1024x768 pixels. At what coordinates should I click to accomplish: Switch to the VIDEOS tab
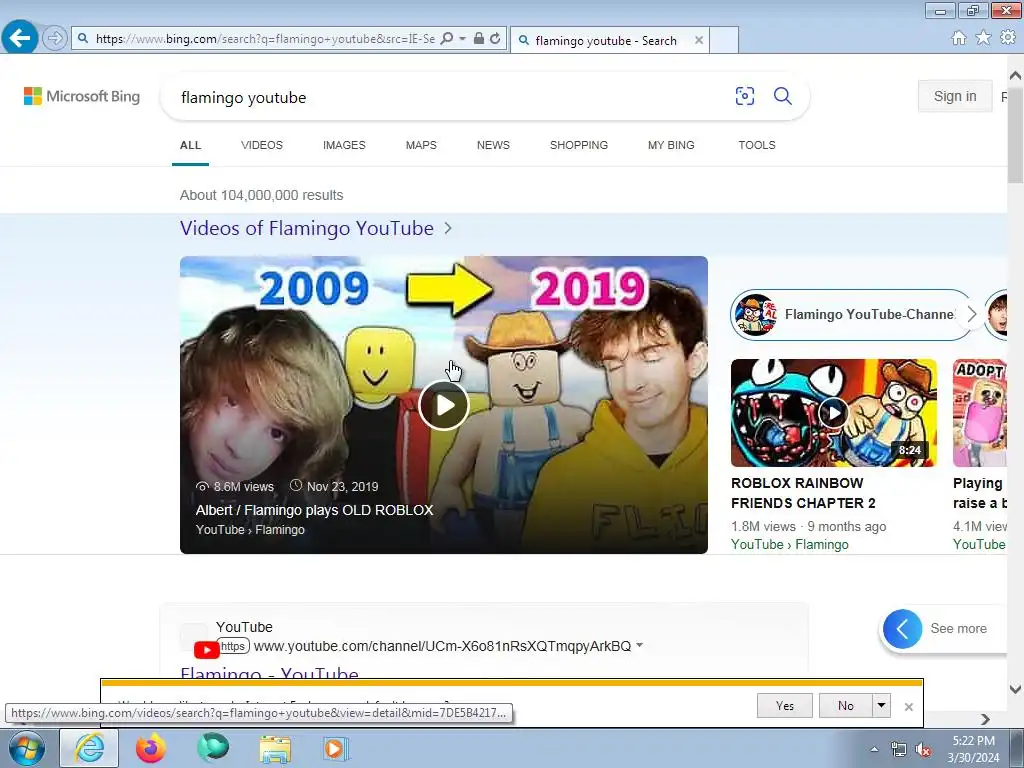(262, 145)
